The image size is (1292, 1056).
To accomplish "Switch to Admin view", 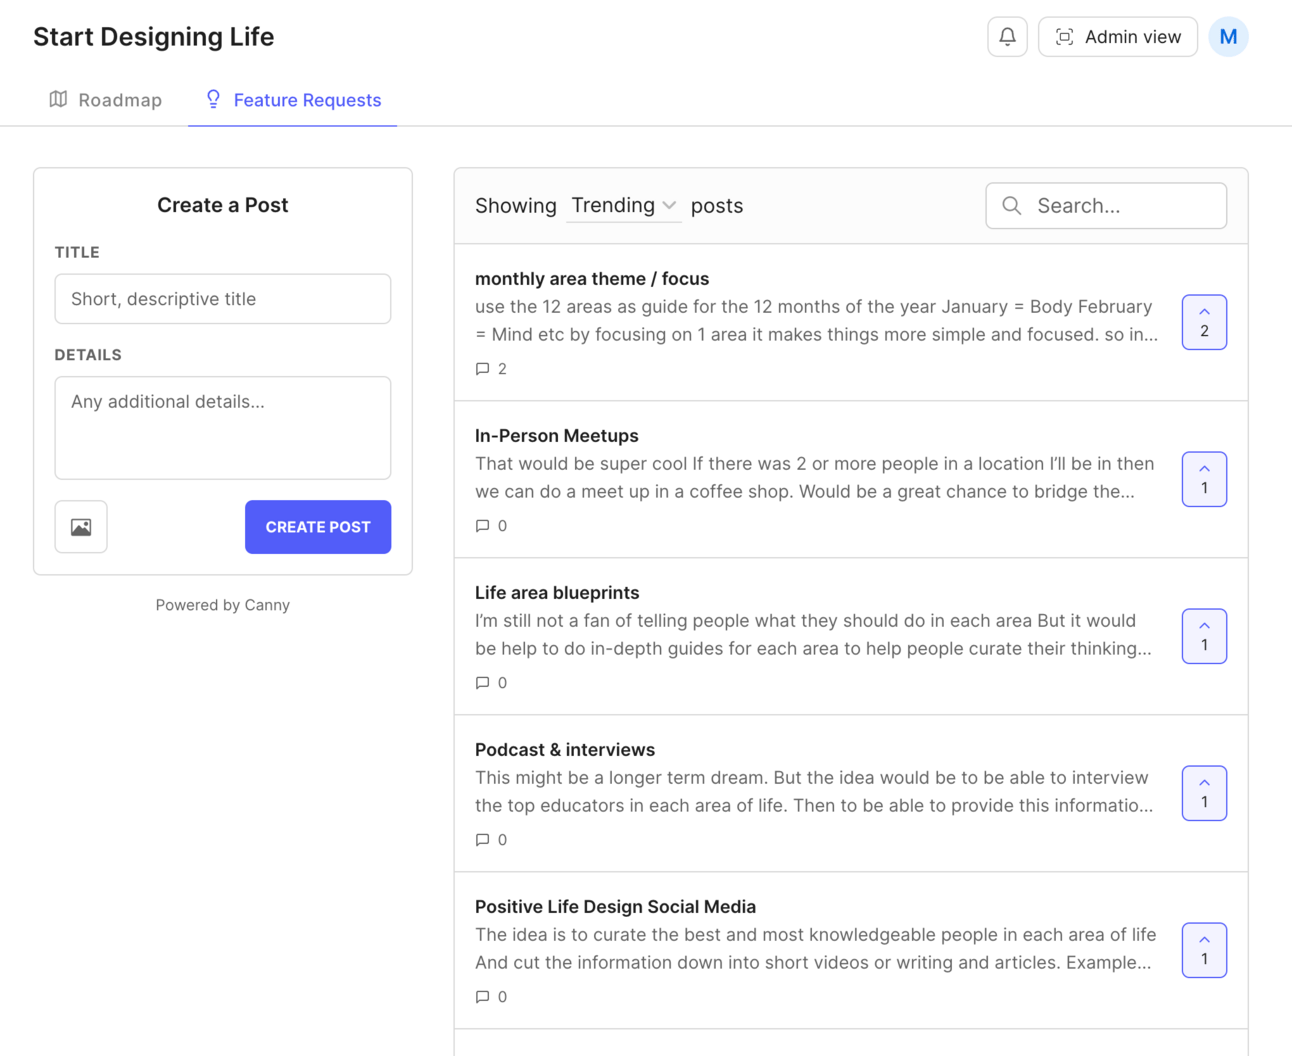I will tap(1118, 37).
